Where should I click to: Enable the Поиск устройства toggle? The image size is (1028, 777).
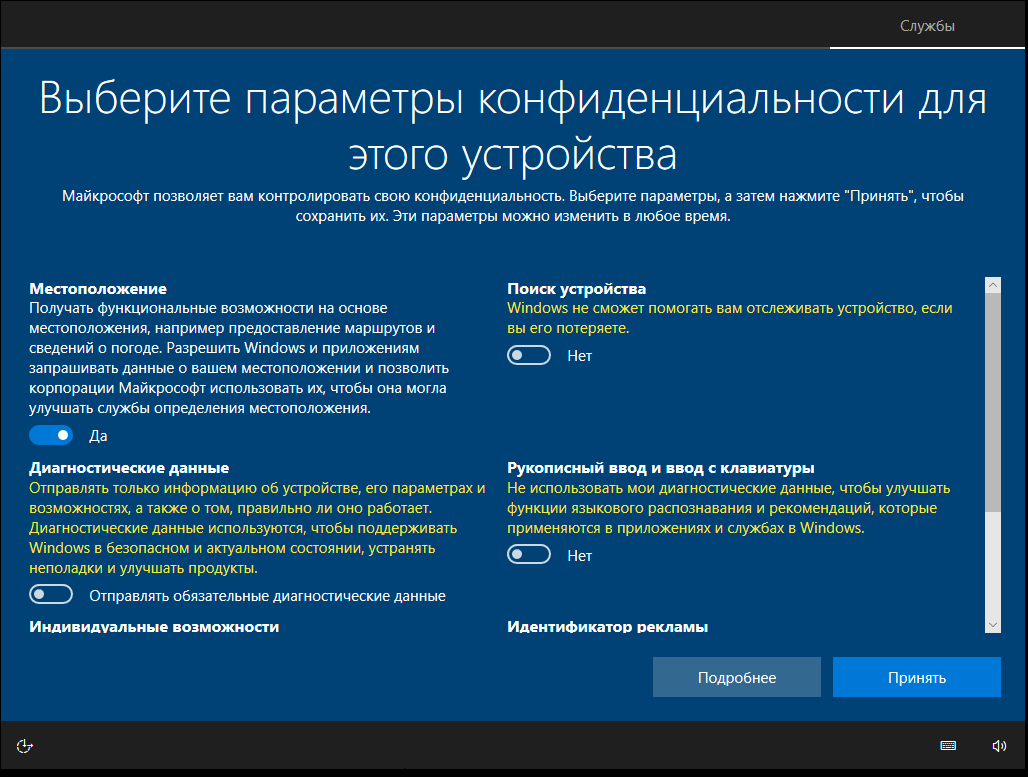click(529, 355)
